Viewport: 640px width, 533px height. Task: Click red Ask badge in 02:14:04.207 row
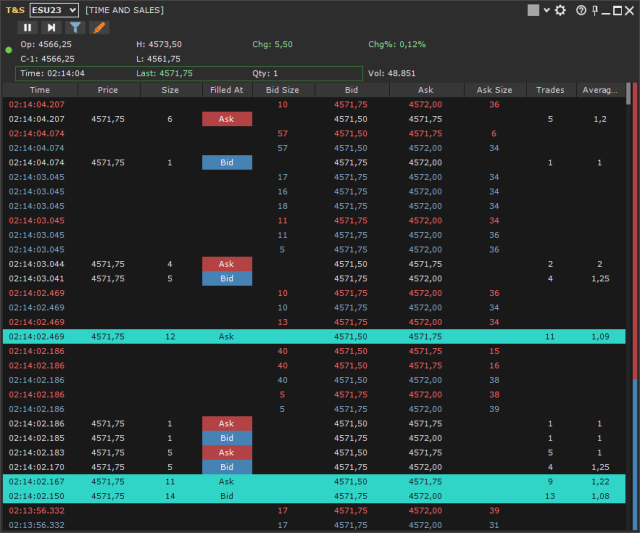227,119
